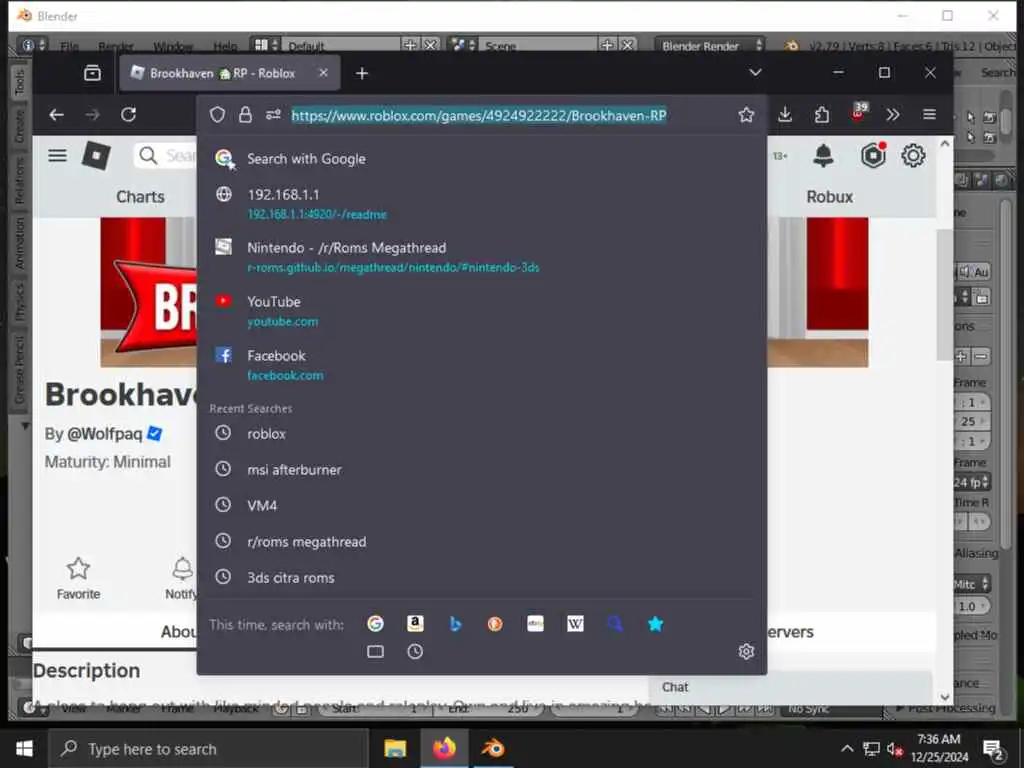
Task: Open Blender Default screen layout selector
Action: (342, 46)
